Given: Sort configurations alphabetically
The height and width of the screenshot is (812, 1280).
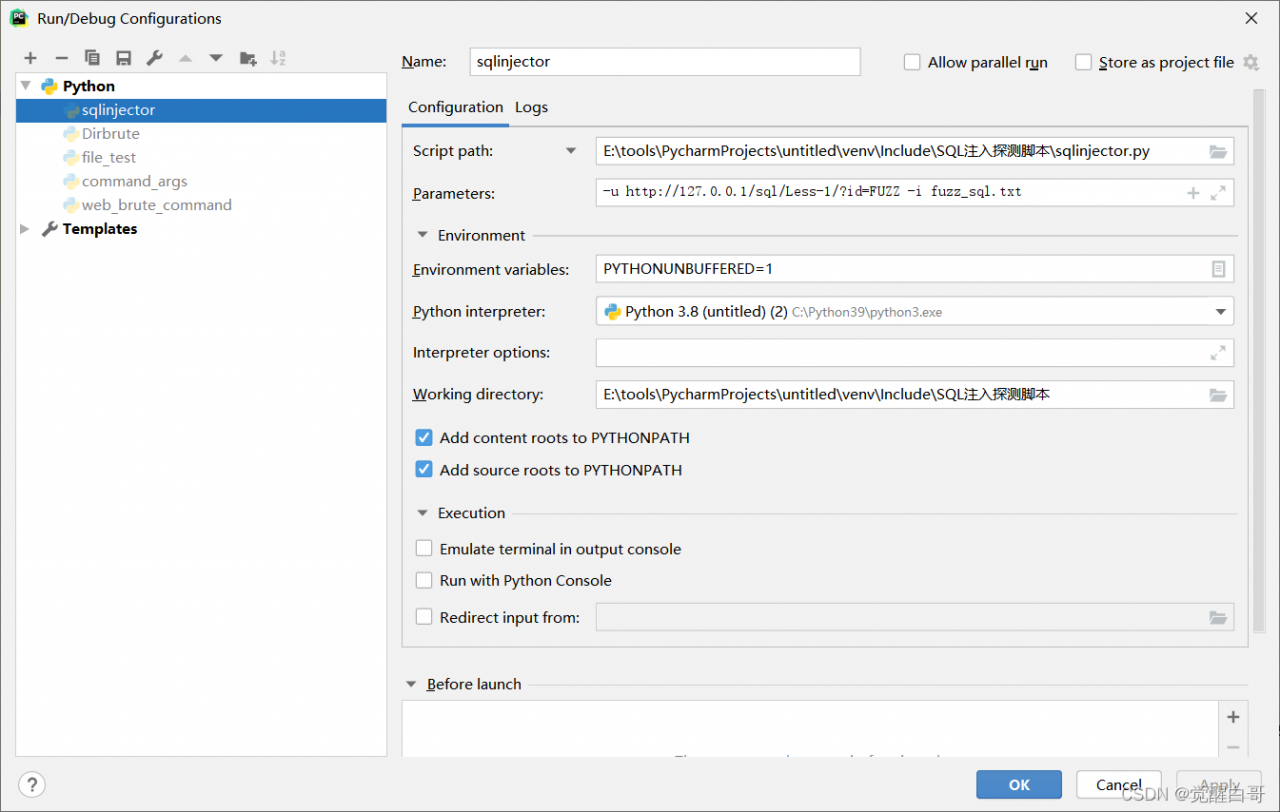Looking at the screenshot, I should 278,58.
